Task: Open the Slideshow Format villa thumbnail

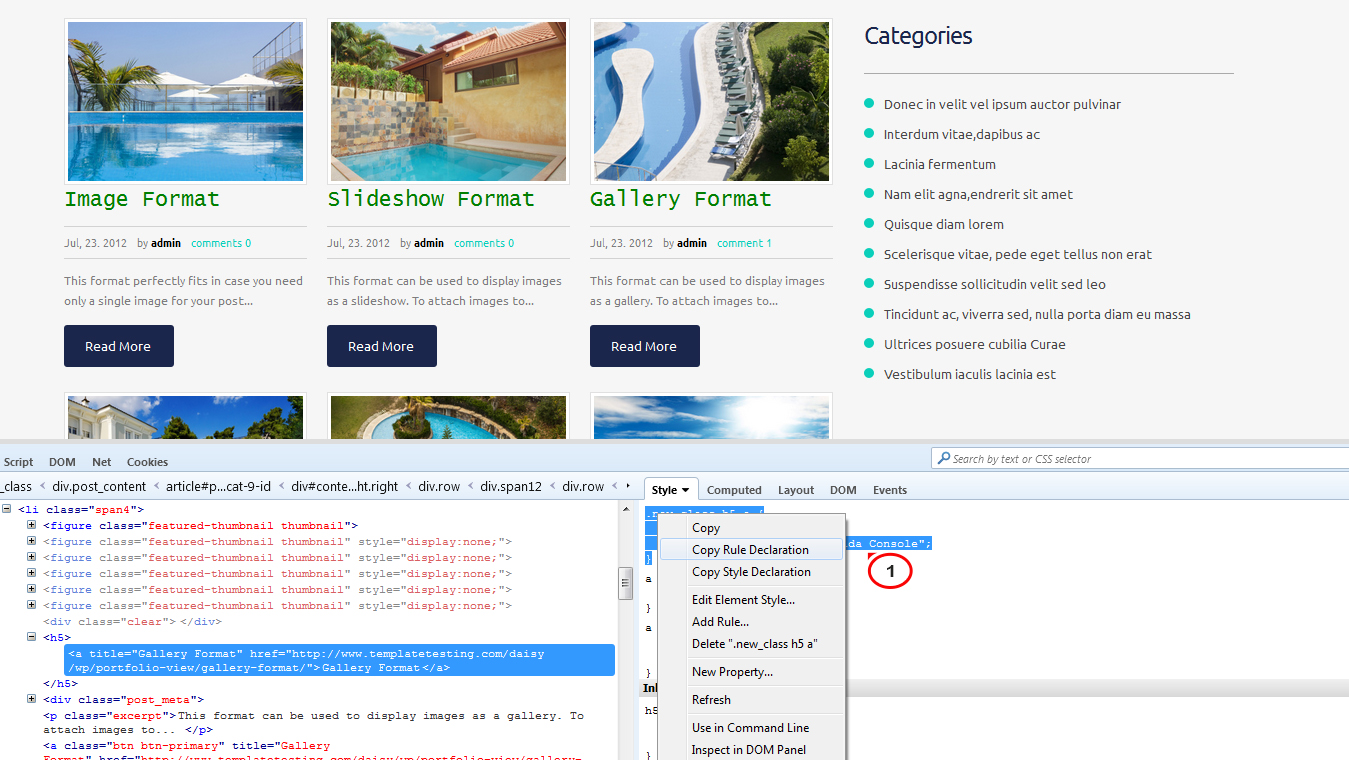Action: point(448,101)
